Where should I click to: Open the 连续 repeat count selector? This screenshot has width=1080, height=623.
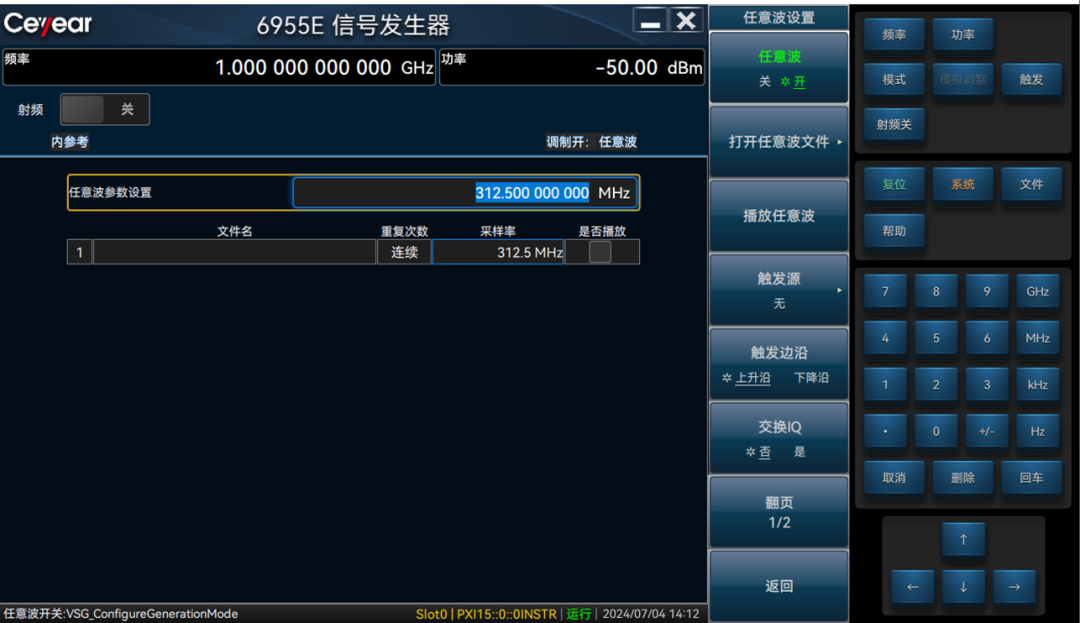click(x=404, y=252)
